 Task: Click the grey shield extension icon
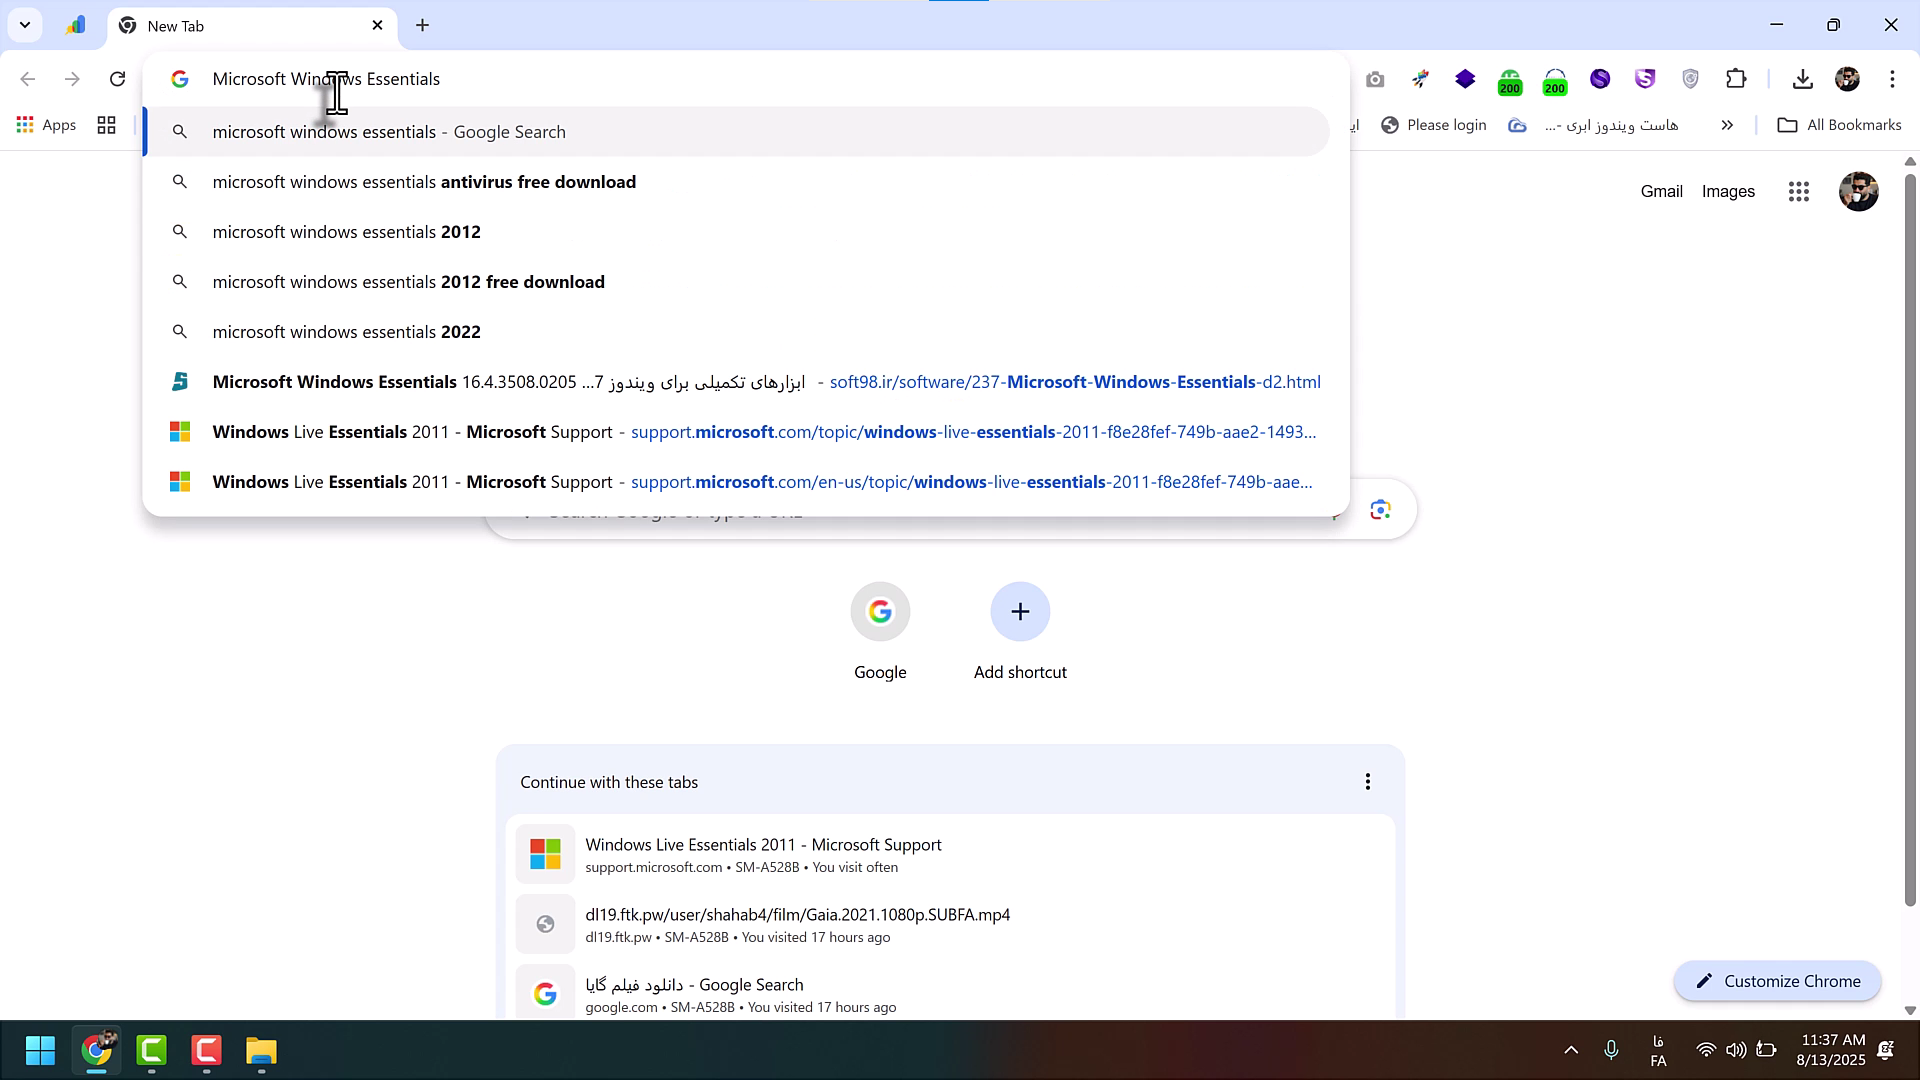[1690, 79]
